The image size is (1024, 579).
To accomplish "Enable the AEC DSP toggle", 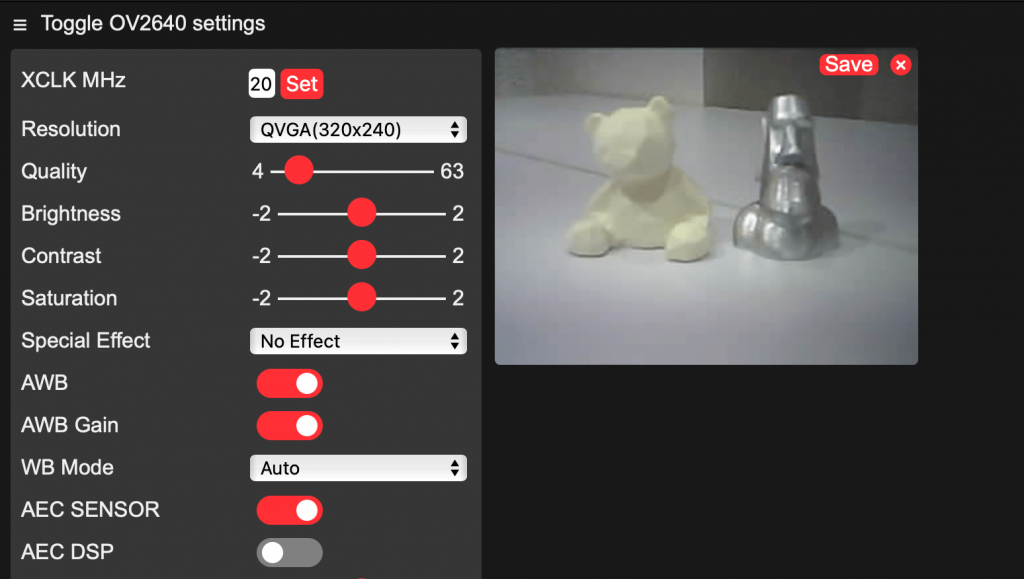I will coord(289,553).
